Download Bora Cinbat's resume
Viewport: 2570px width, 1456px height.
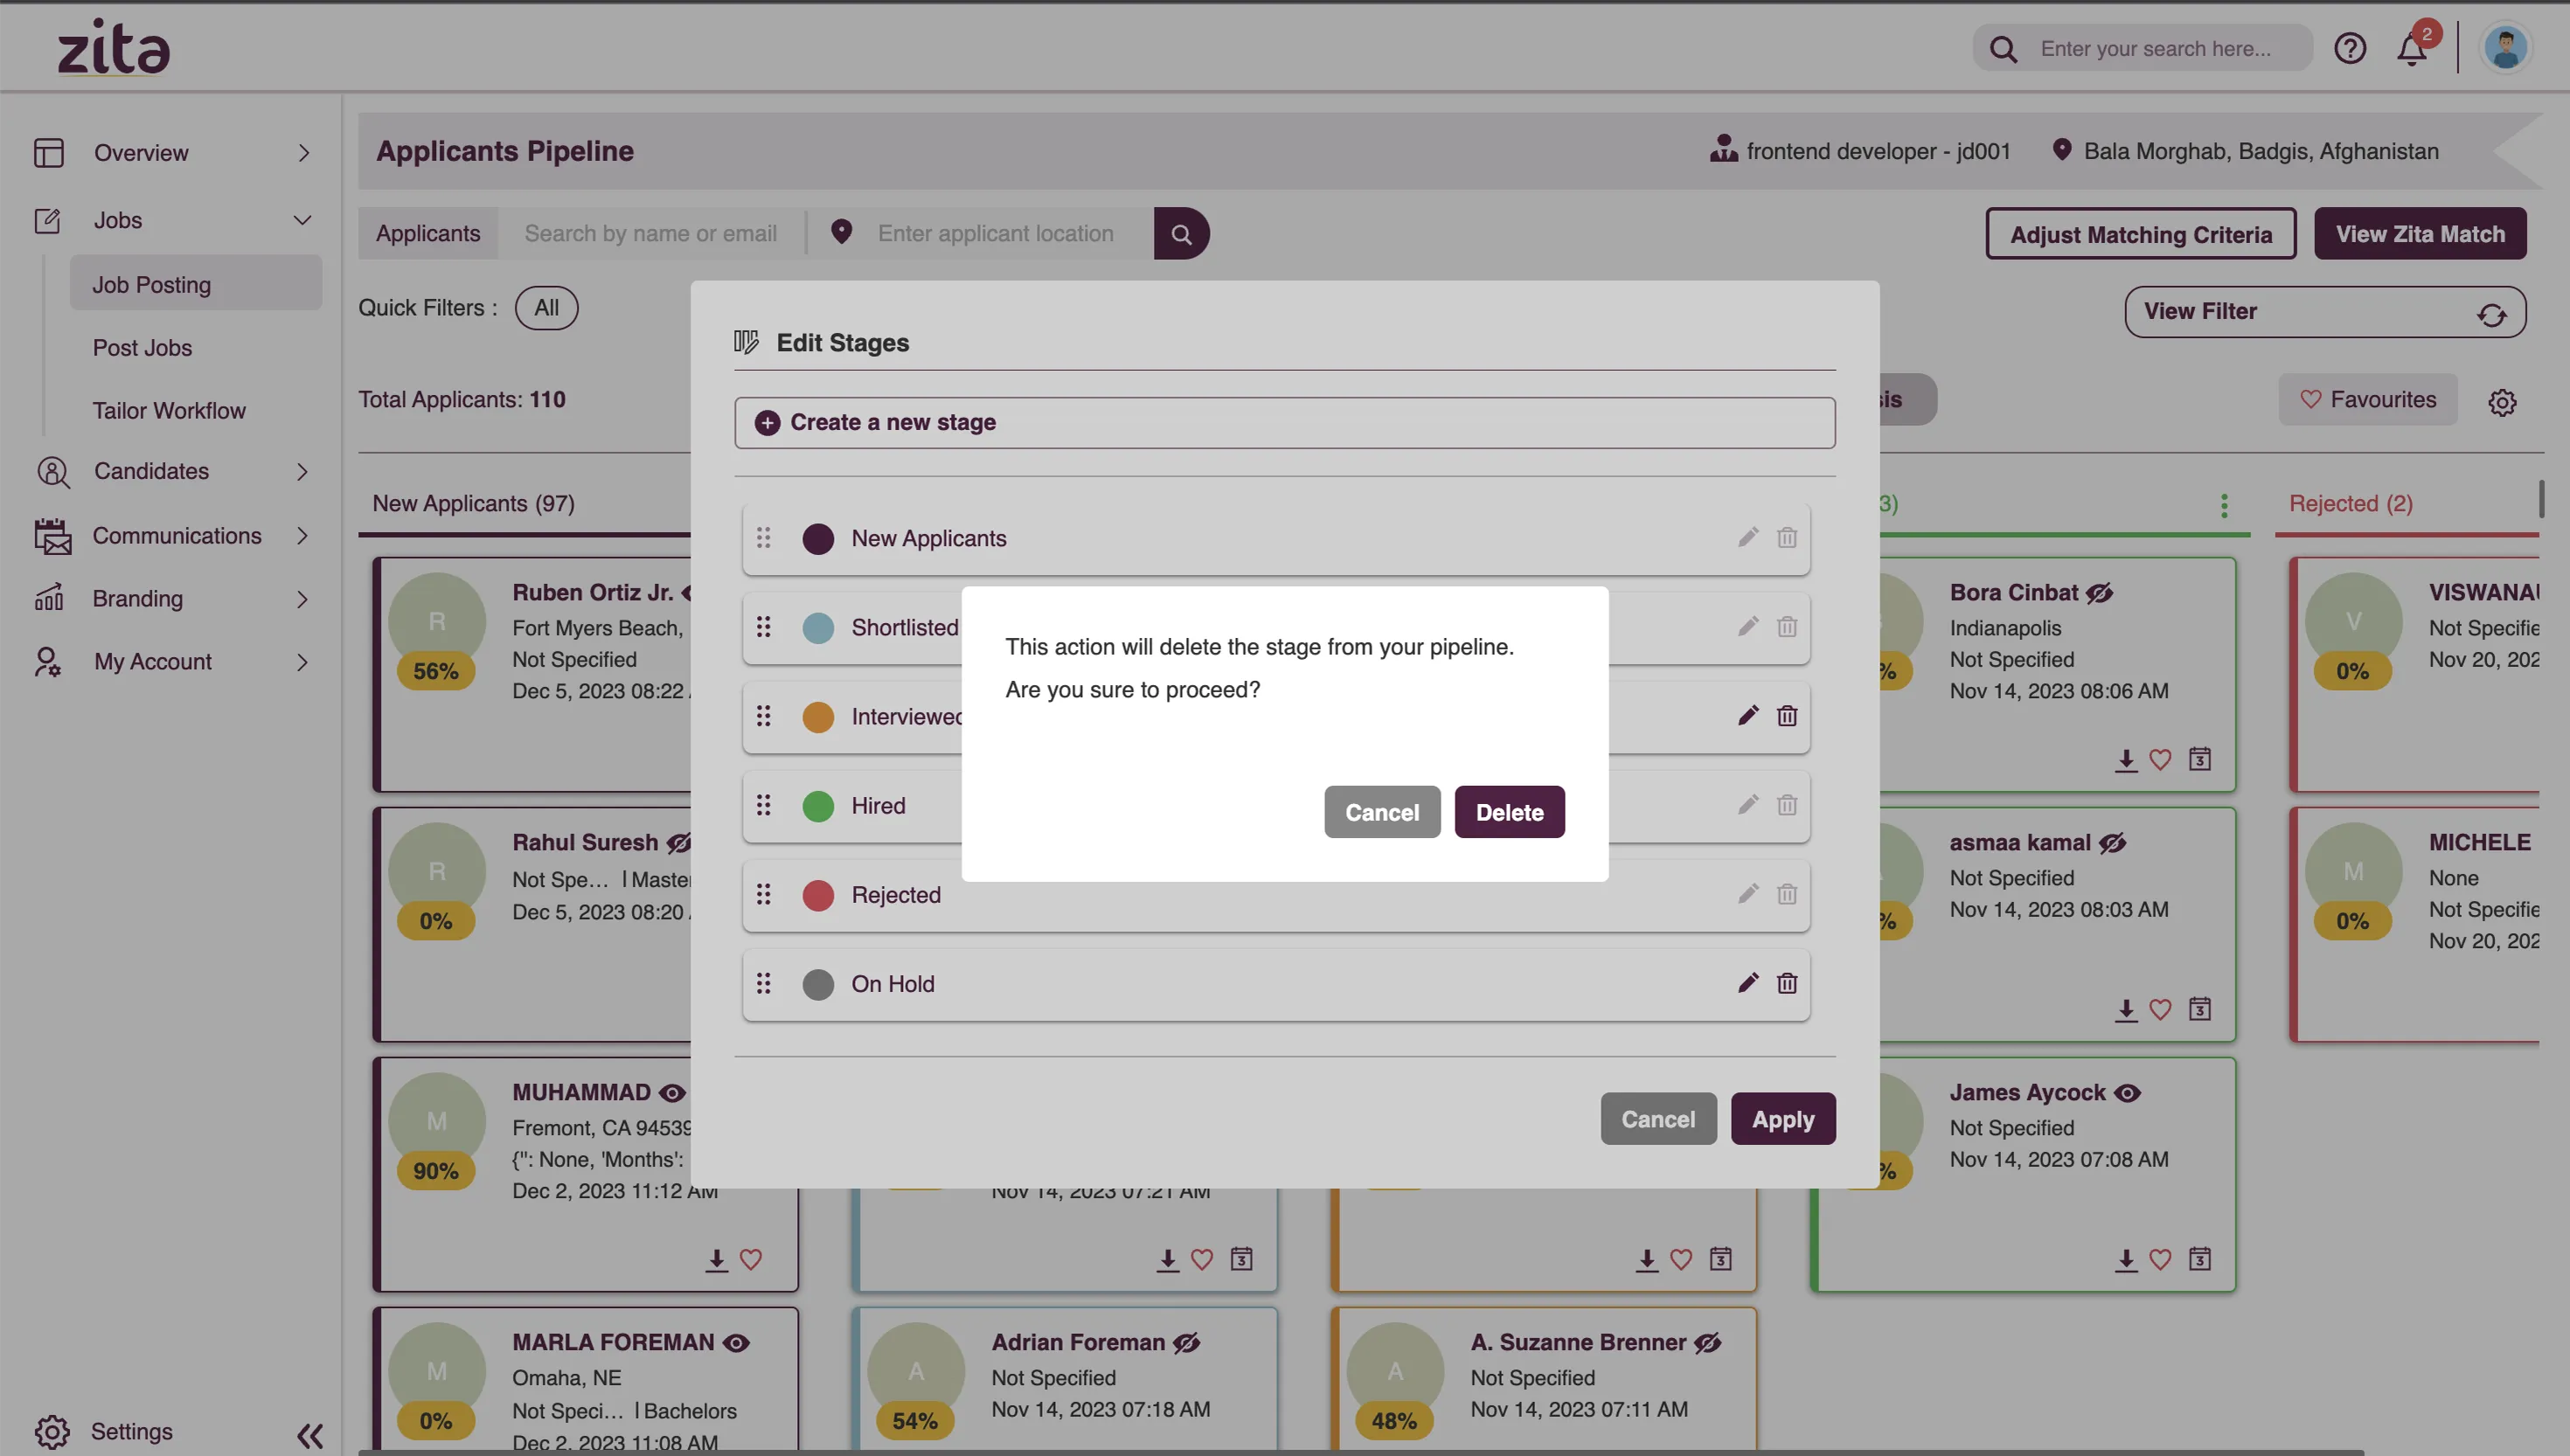click(2126, 760)
